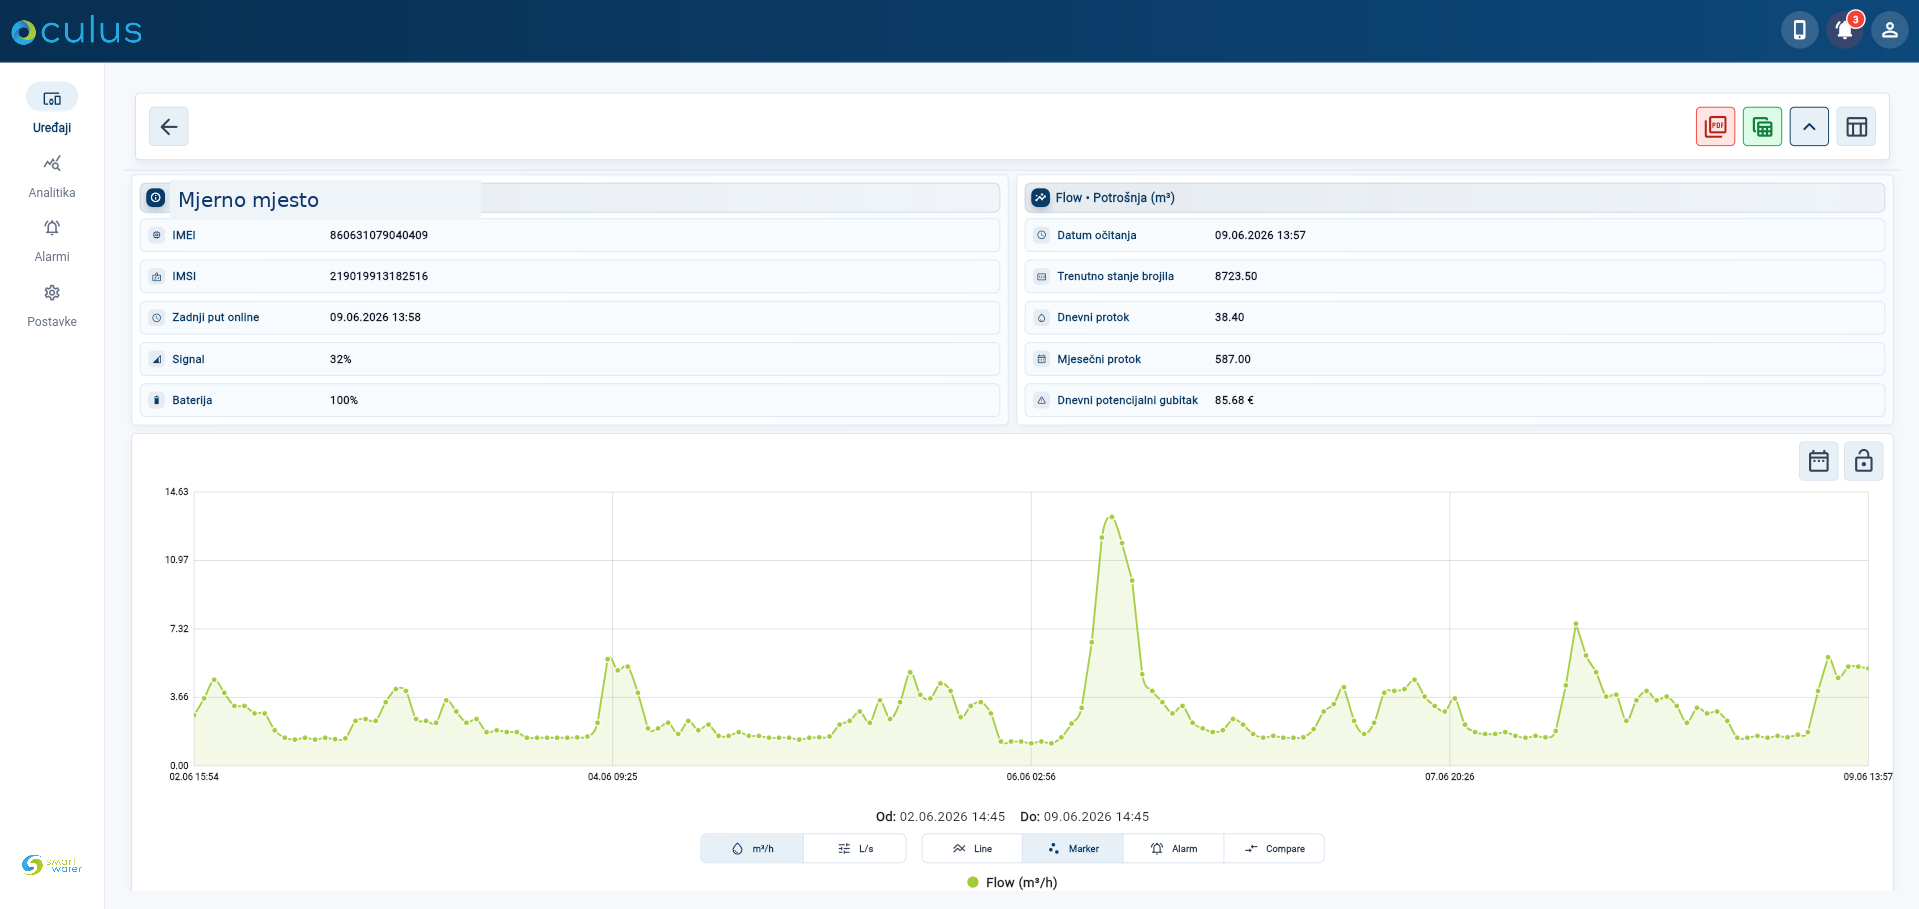Click the Smart Water logo in sidebar
Image resolution: width=1919 pixels, height=909 pixels.
point(52,865)
